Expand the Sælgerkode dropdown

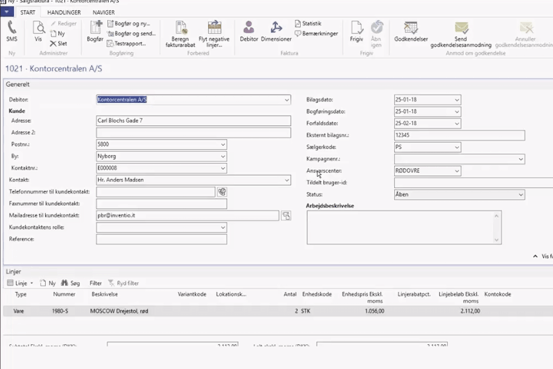pos(457,147)
